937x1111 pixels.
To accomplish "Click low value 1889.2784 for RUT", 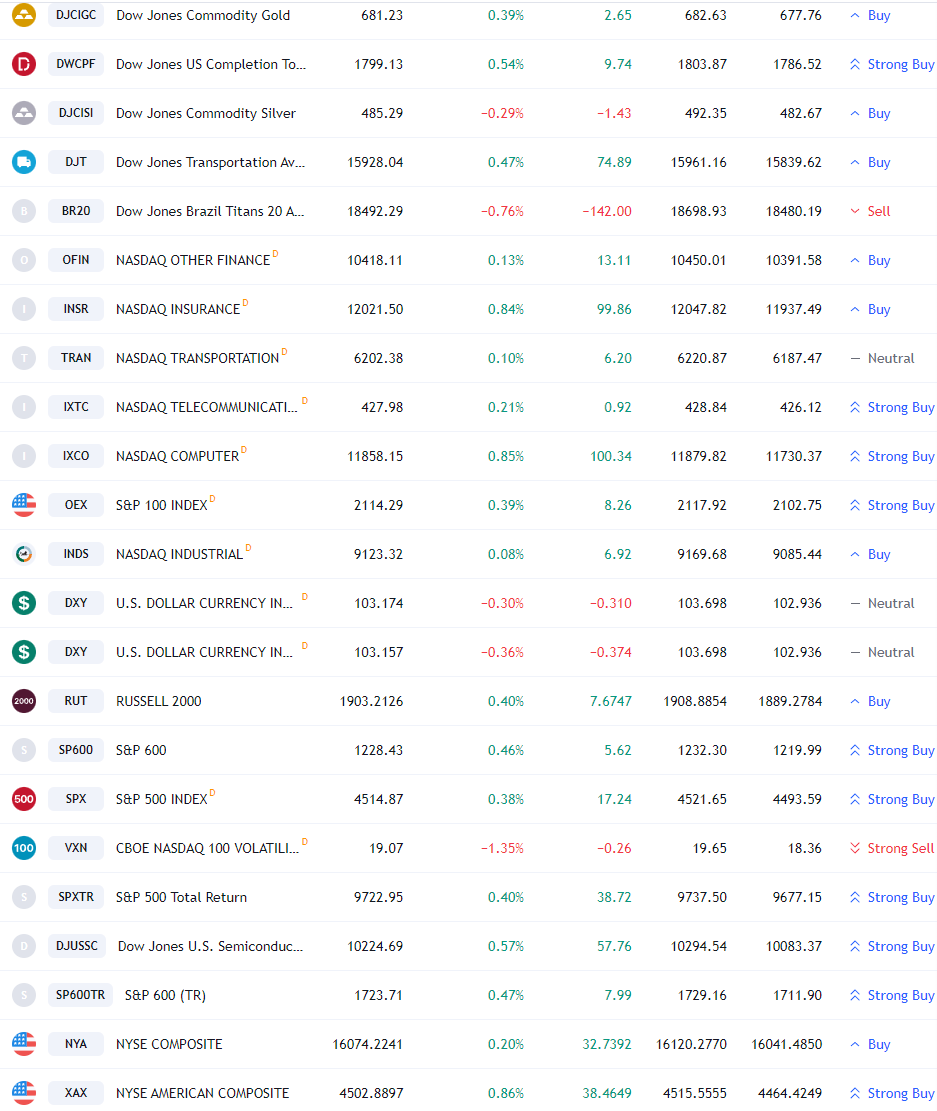I will click(790, 701).
